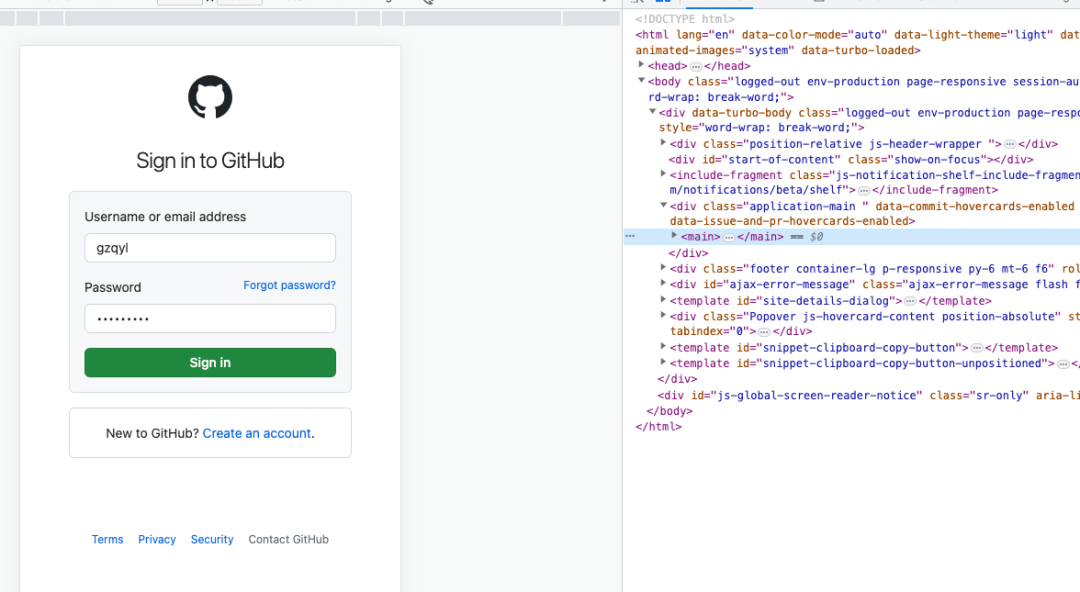The height and width of the screenshot is (592, 1080).
Task: Open the three-dot actions beside the main row
Action: [630, 236]
